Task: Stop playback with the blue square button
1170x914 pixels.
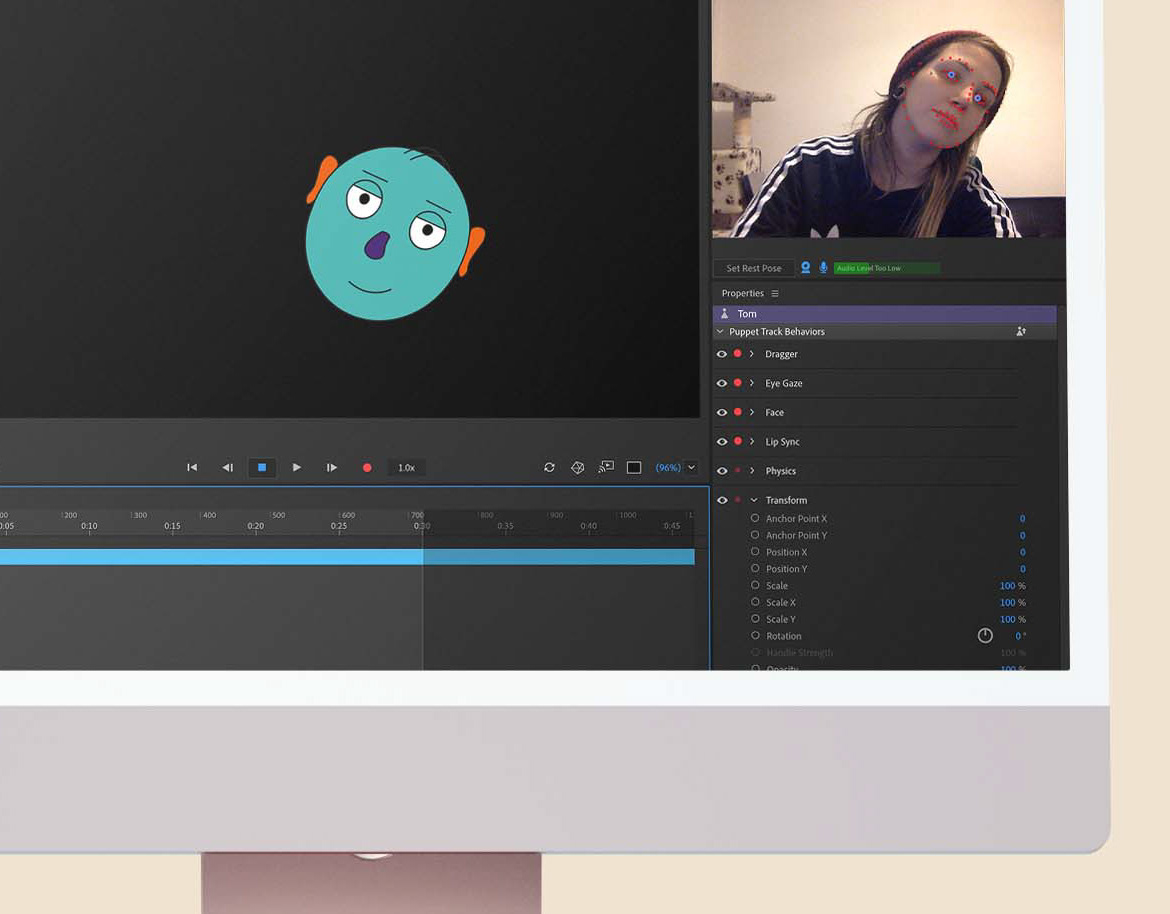Action: coord(262,467)
